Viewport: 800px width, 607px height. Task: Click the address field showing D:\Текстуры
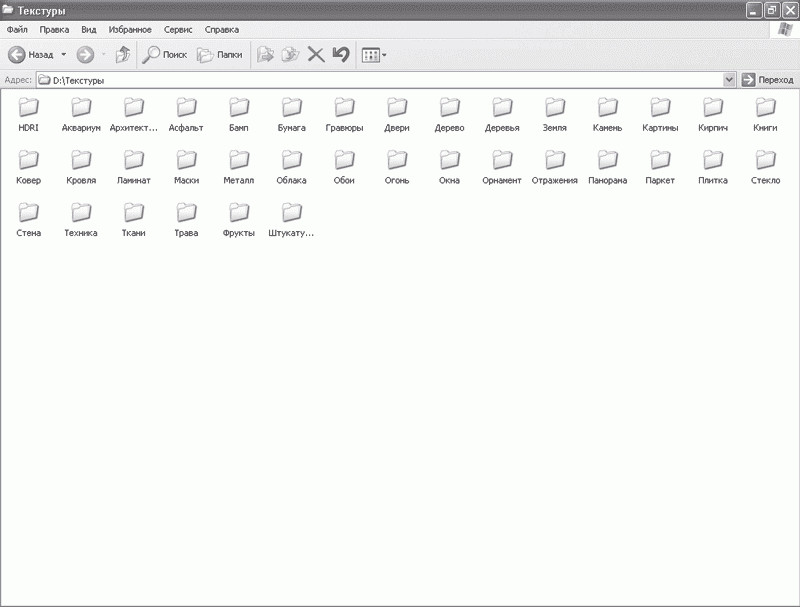click(x=380, y=79)
